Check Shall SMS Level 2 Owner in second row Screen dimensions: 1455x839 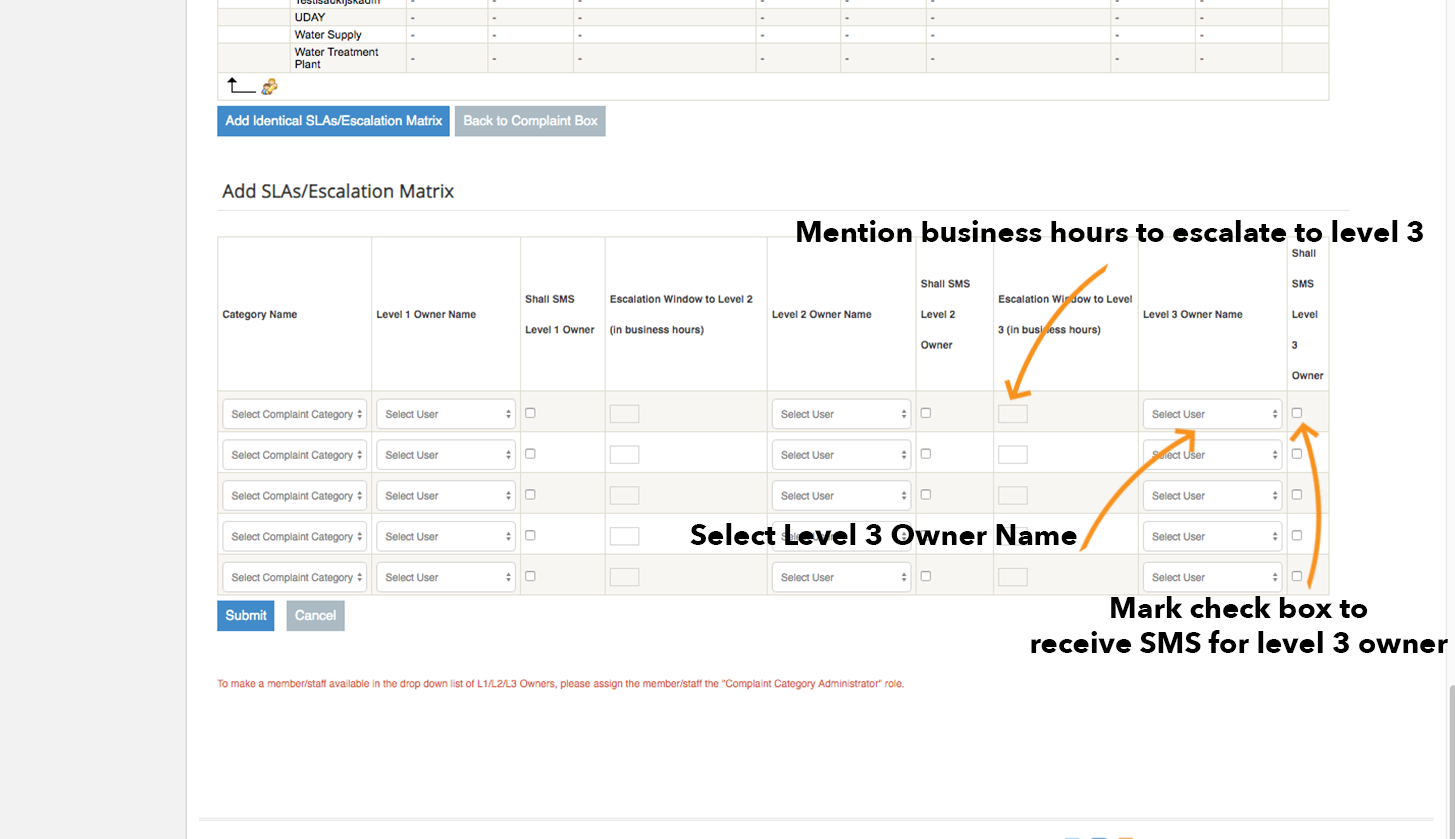click(x=925, y=453)
